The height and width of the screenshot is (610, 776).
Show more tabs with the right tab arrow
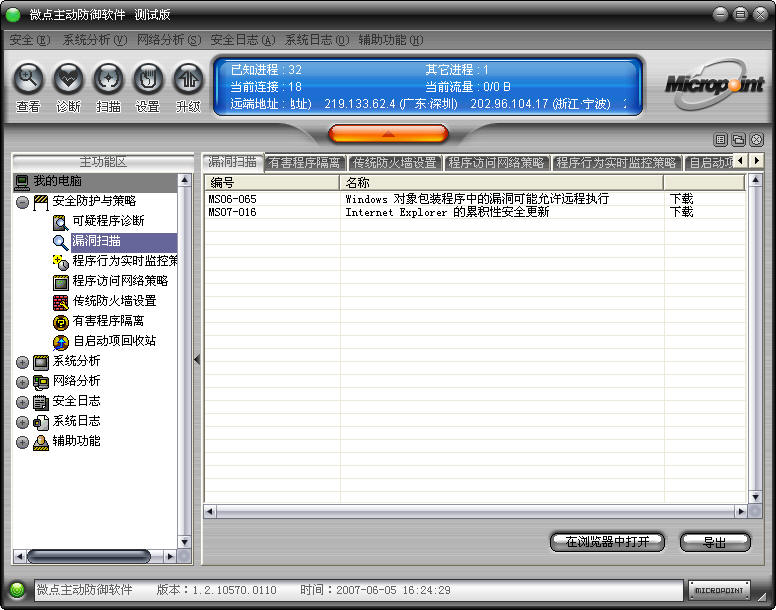(756, 160)
